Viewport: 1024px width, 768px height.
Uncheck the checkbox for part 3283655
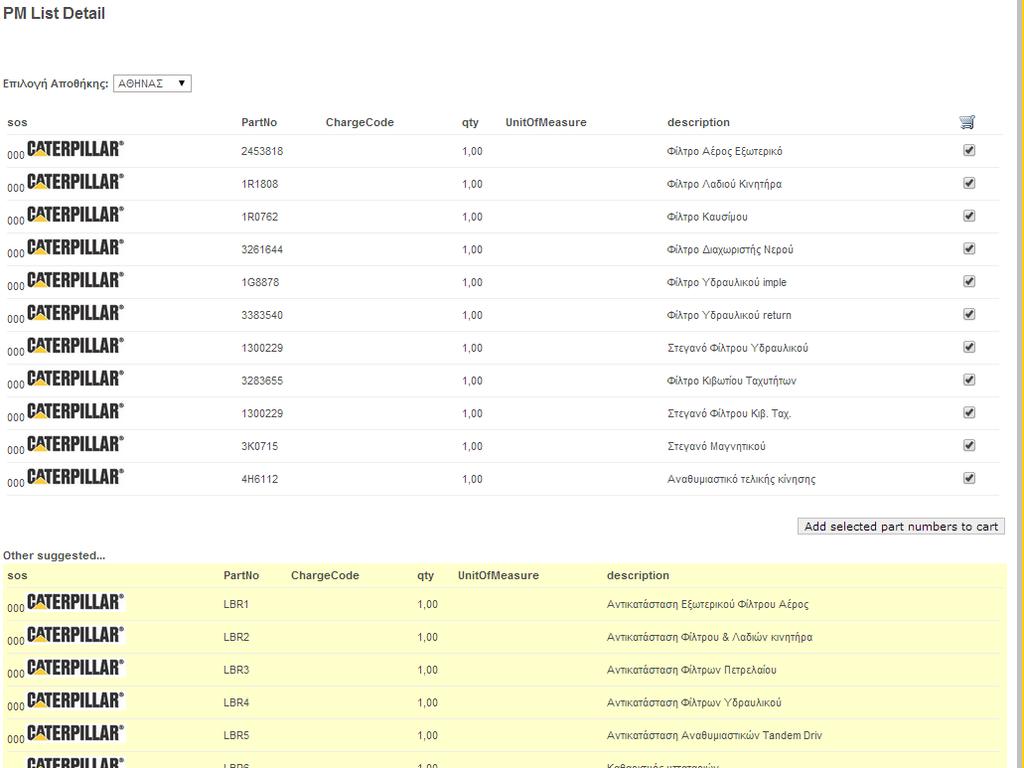click(x=969, y=379)
